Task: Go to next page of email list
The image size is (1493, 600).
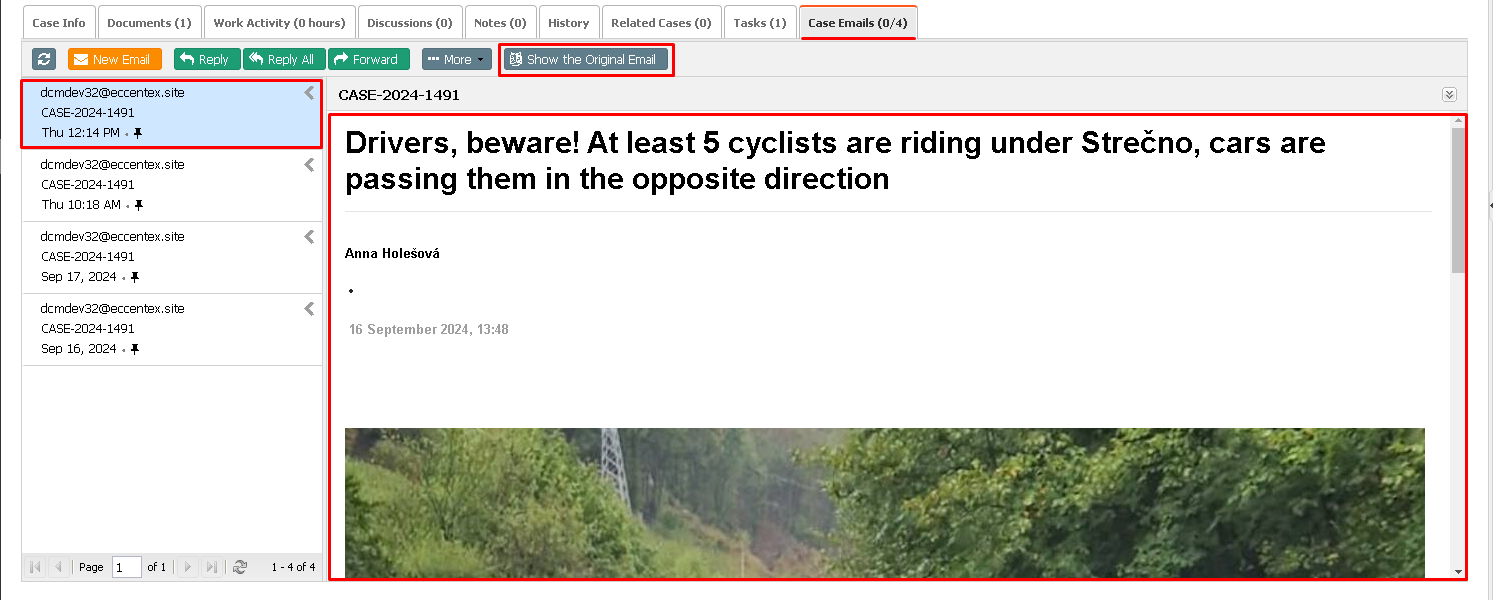Action: pyautogui.click(x=187, y=567)
